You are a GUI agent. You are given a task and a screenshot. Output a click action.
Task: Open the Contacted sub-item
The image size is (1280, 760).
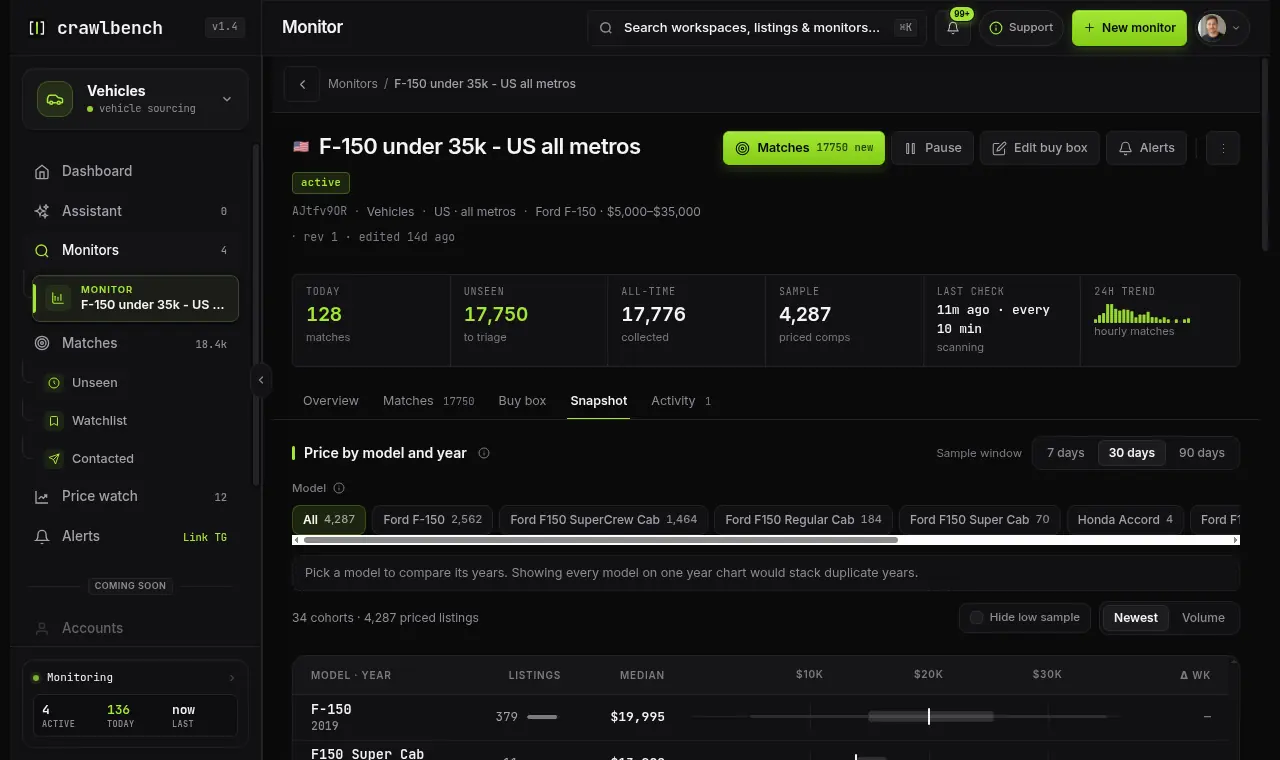(x=139, y=459)
